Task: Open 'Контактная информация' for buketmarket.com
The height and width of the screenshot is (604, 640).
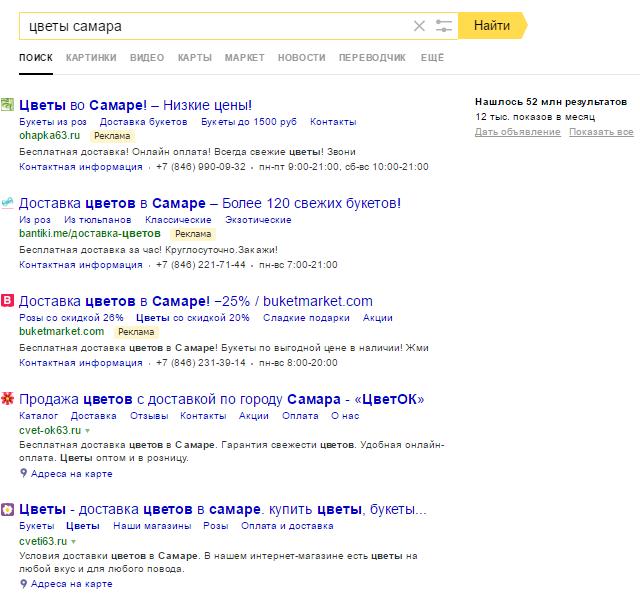Action: pyautogui.click(x=81, y=362)
